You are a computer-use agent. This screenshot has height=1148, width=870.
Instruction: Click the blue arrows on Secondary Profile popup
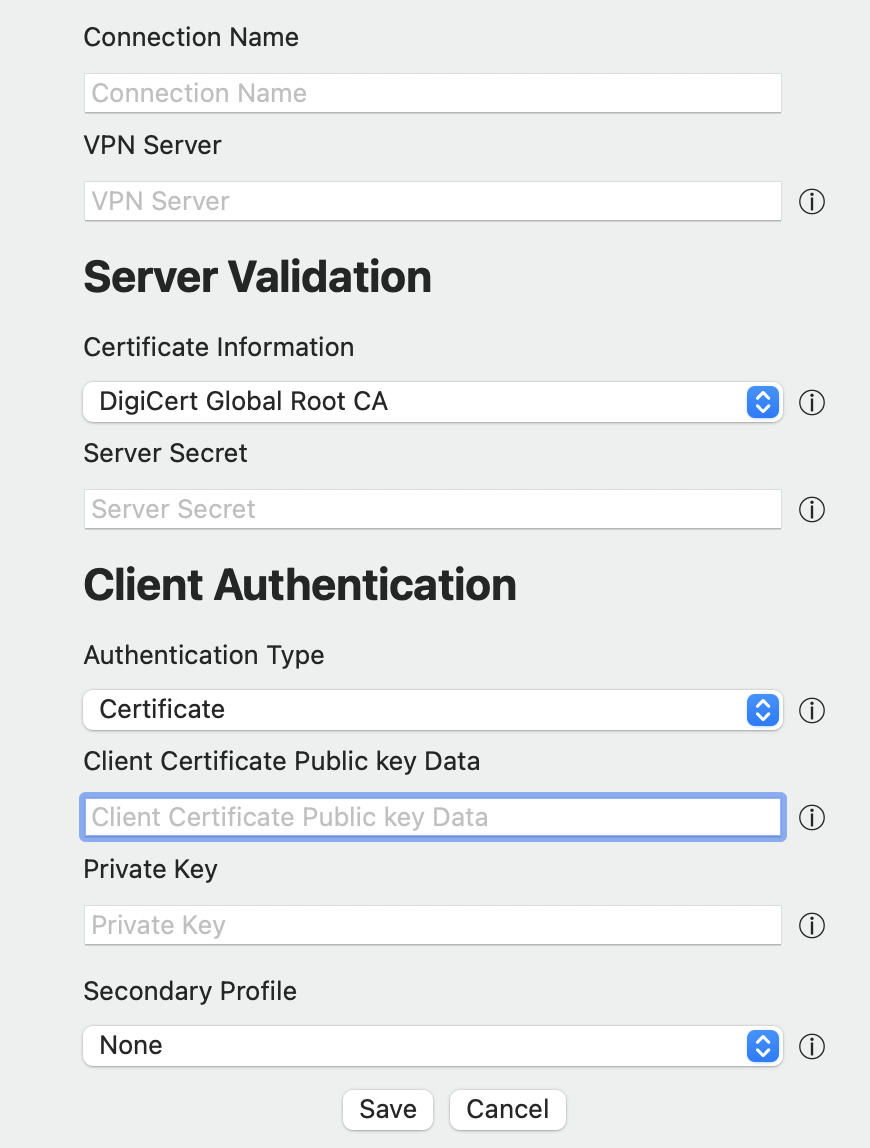pyautogui.click(x=762, y=1046)
